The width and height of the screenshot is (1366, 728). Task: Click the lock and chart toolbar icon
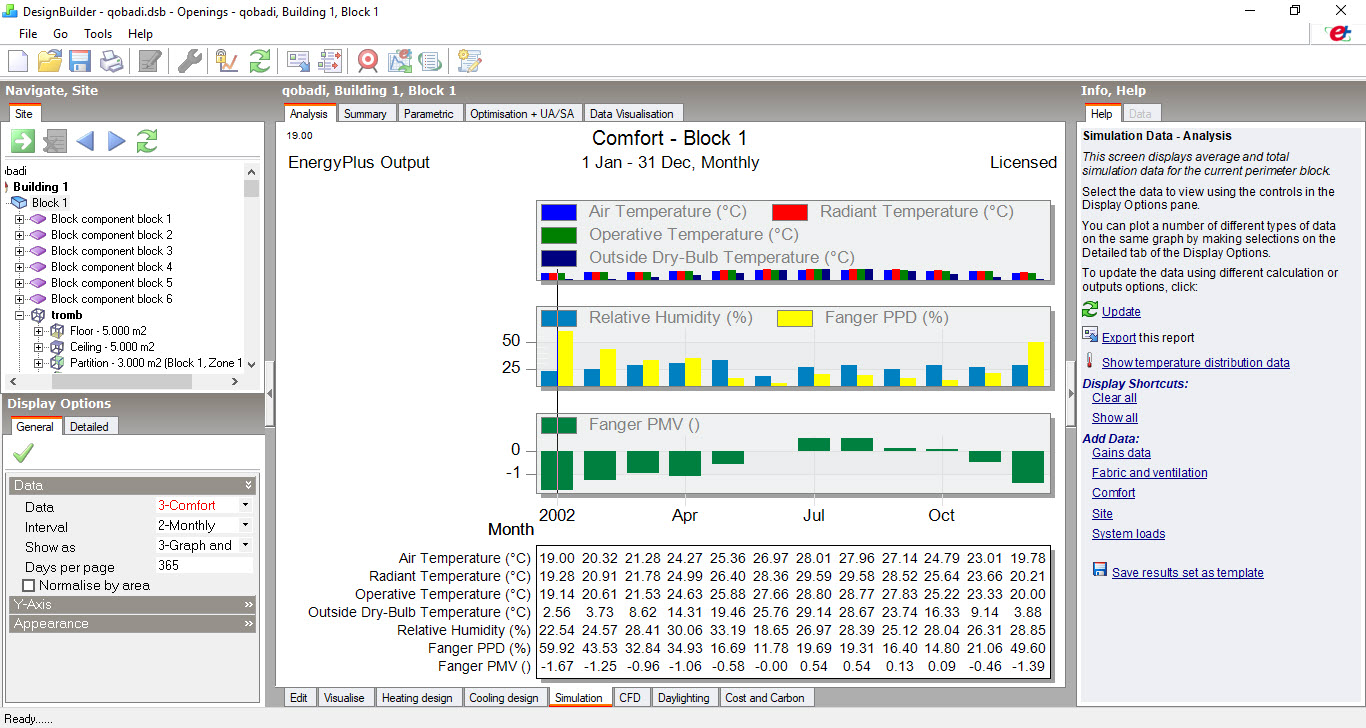tap(227, 61)
